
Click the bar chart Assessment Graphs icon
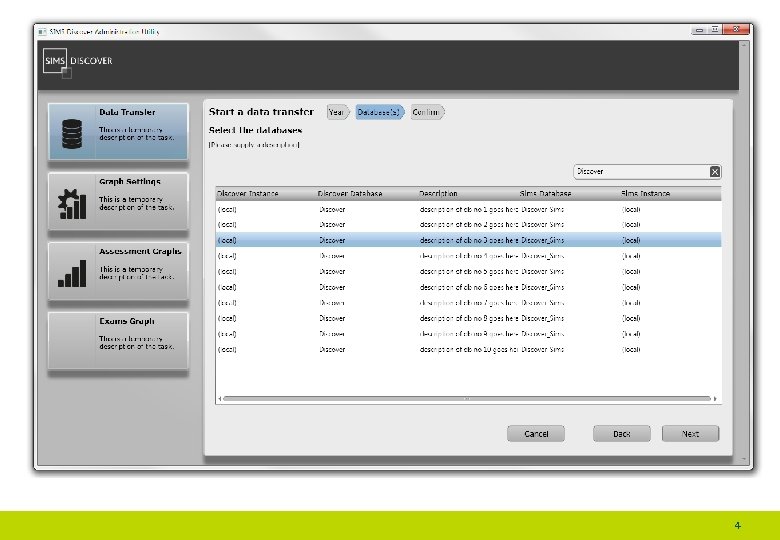click(72, 273)
